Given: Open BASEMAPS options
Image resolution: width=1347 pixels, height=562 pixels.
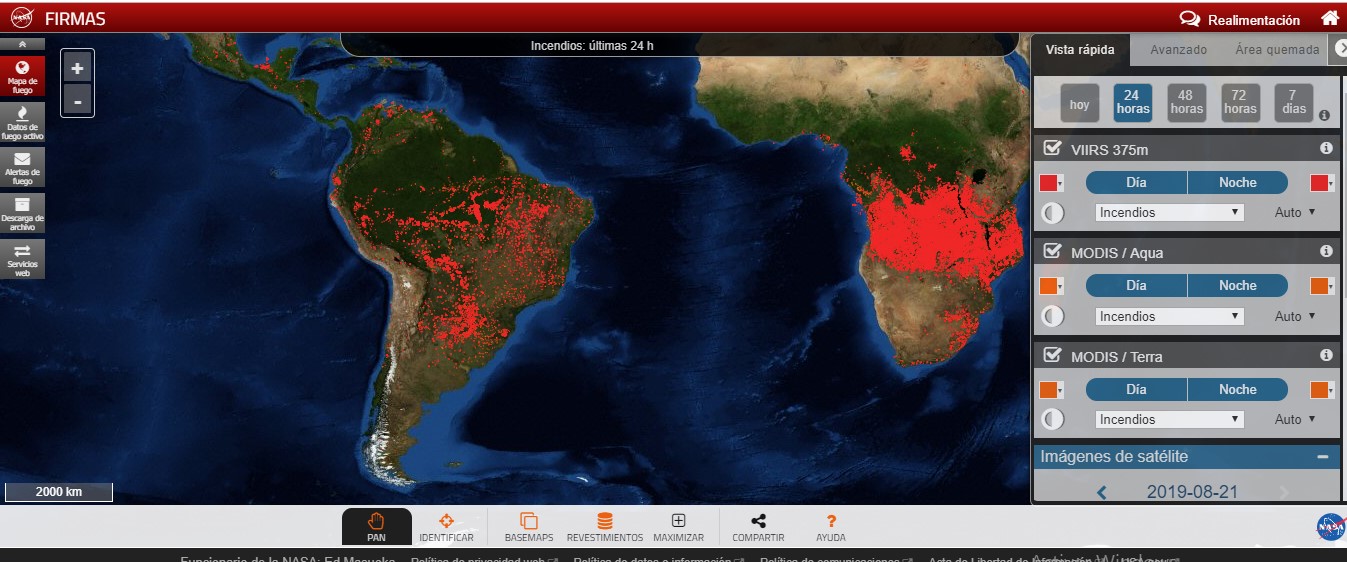Looking at the screenshot, I should [529, 527].
